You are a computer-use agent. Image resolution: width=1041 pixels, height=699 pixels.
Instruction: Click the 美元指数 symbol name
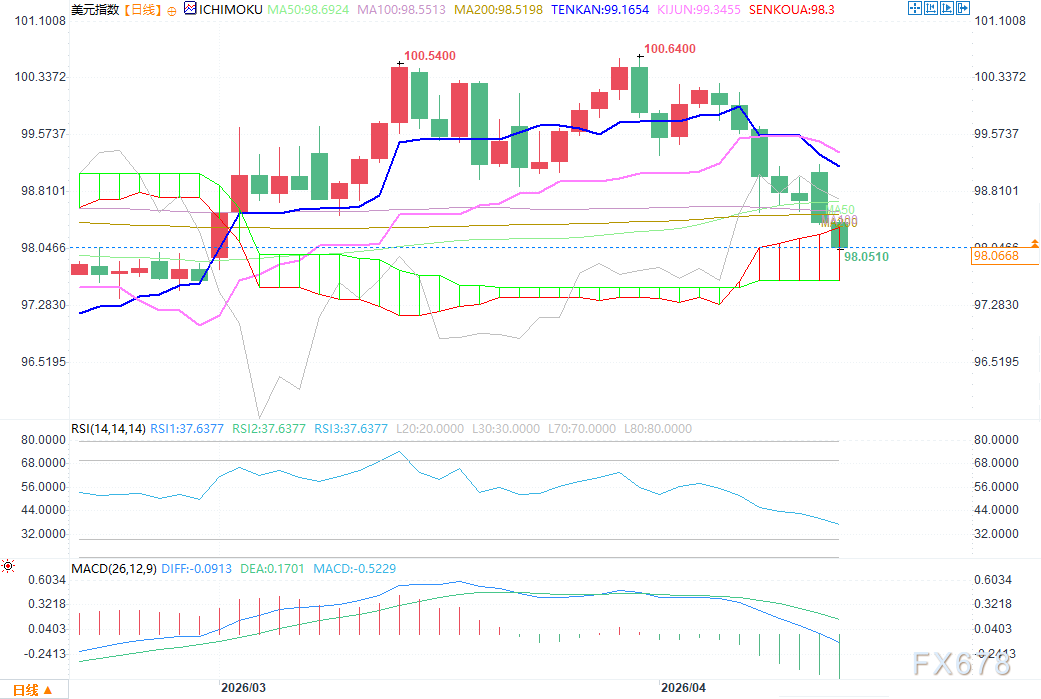click(x=93, y=9)
